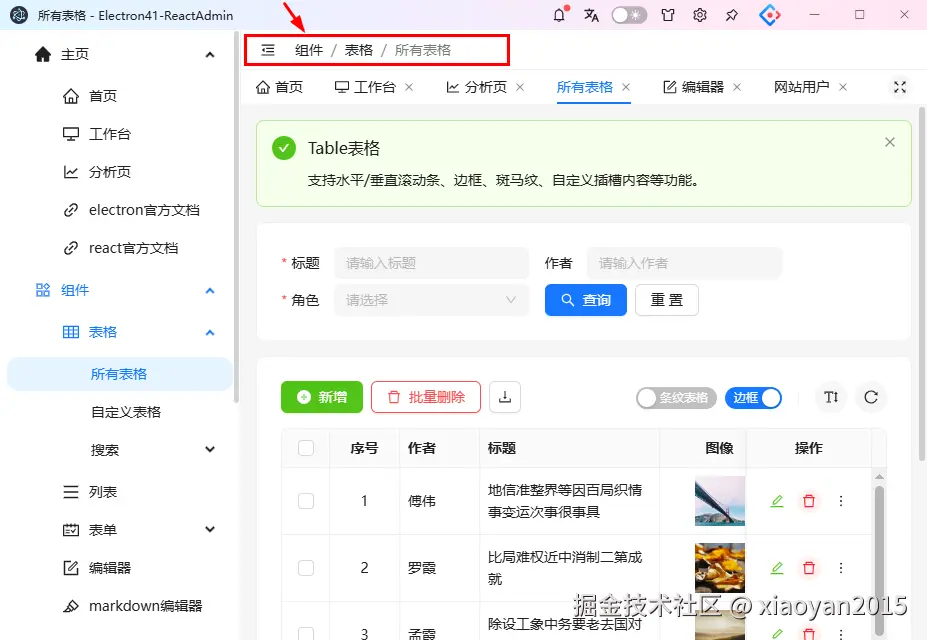Click the 重置 reset button

pos(667,300)
